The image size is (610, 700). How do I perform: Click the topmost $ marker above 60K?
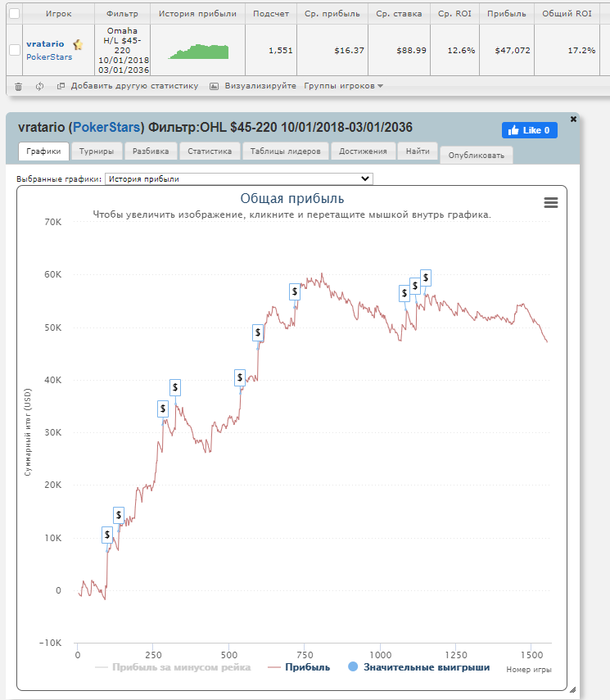[x=426, y=278]
